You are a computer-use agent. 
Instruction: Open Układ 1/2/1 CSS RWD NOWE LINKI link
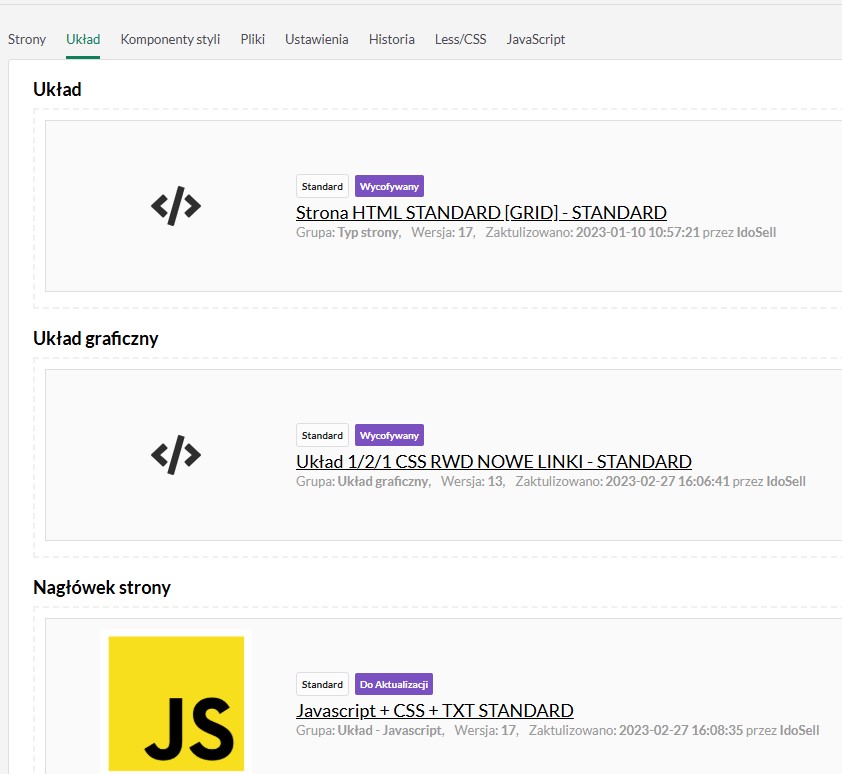(493, 461)
